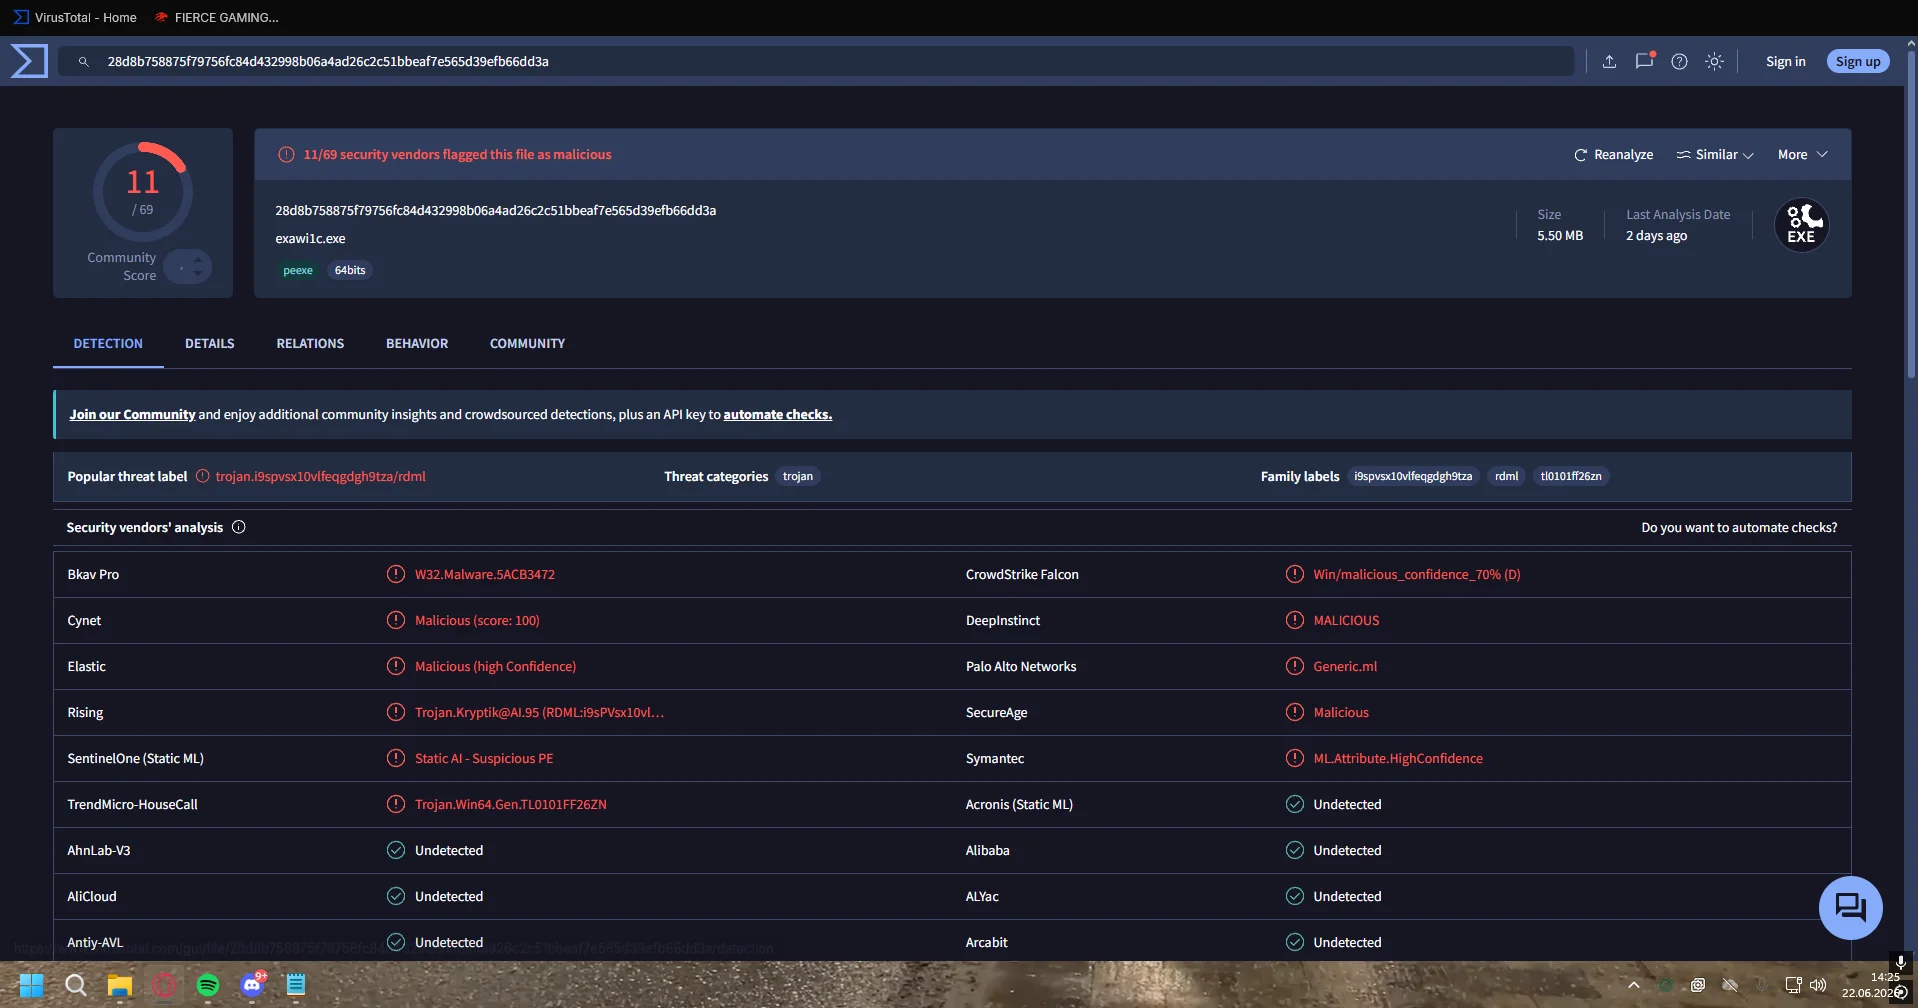Click the alert icon beside Popular threat label
Image resolution: width=1918 pixels, height=1008 pixels.
click(203, 476)
